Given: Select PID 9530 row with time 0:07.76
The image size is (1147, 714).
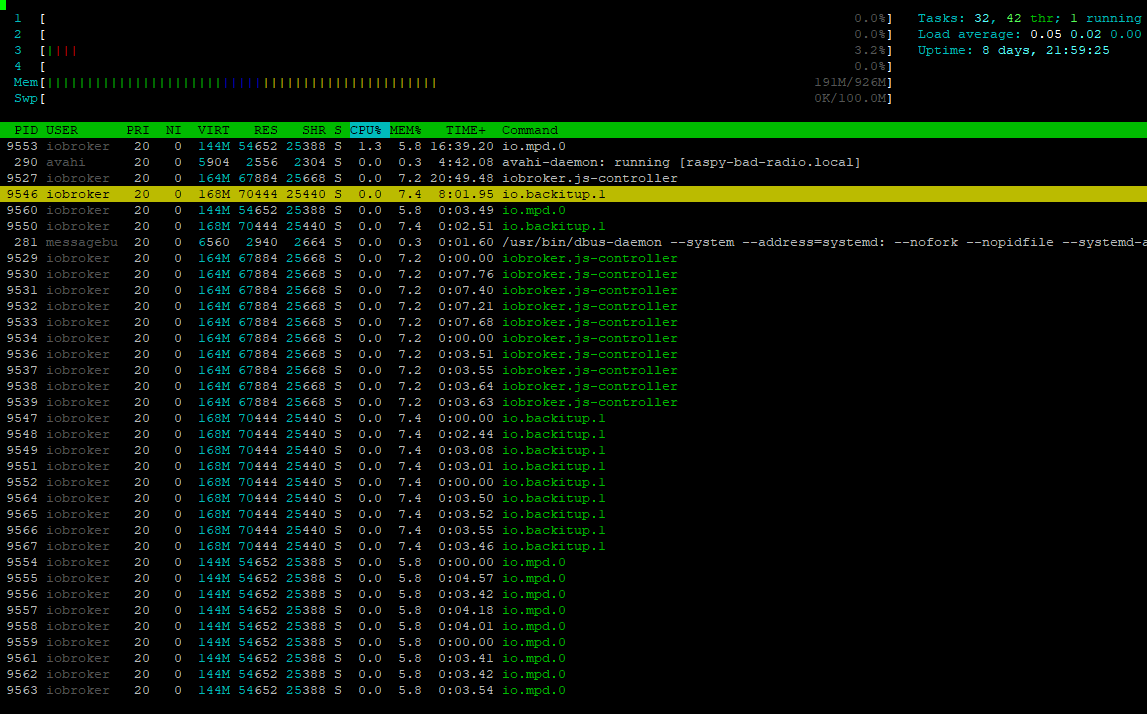Looking at the screenshot, I should point(574,274).
